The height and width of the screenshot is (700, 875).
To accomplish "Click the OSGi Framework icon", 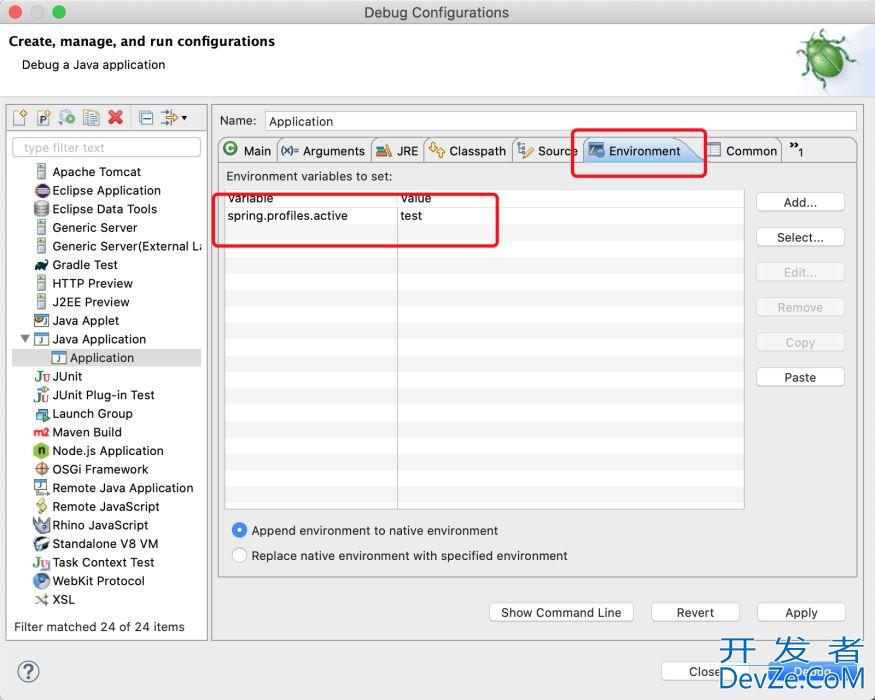I will [42, 469].
